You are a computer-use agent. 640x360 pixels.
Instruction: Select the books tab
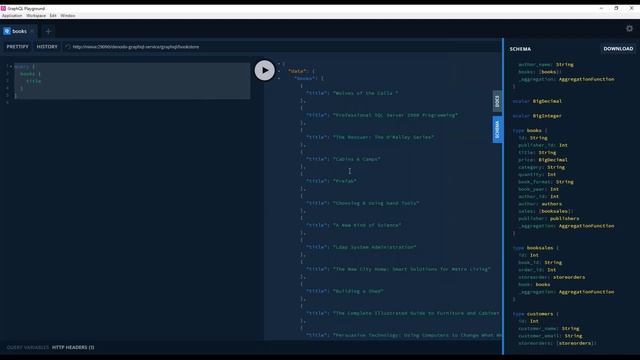(19, 31)
